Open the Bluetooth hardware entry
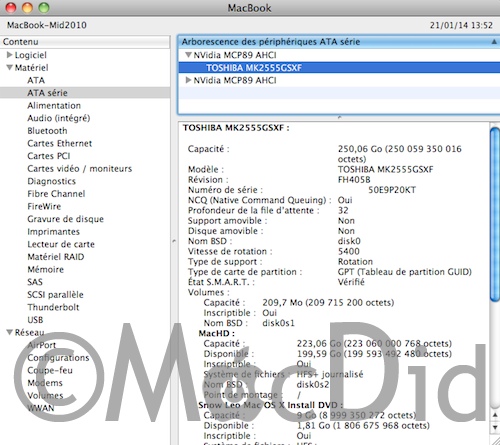Screen dimensions: 500x445 pyautogui.click(x=47, y=131)
